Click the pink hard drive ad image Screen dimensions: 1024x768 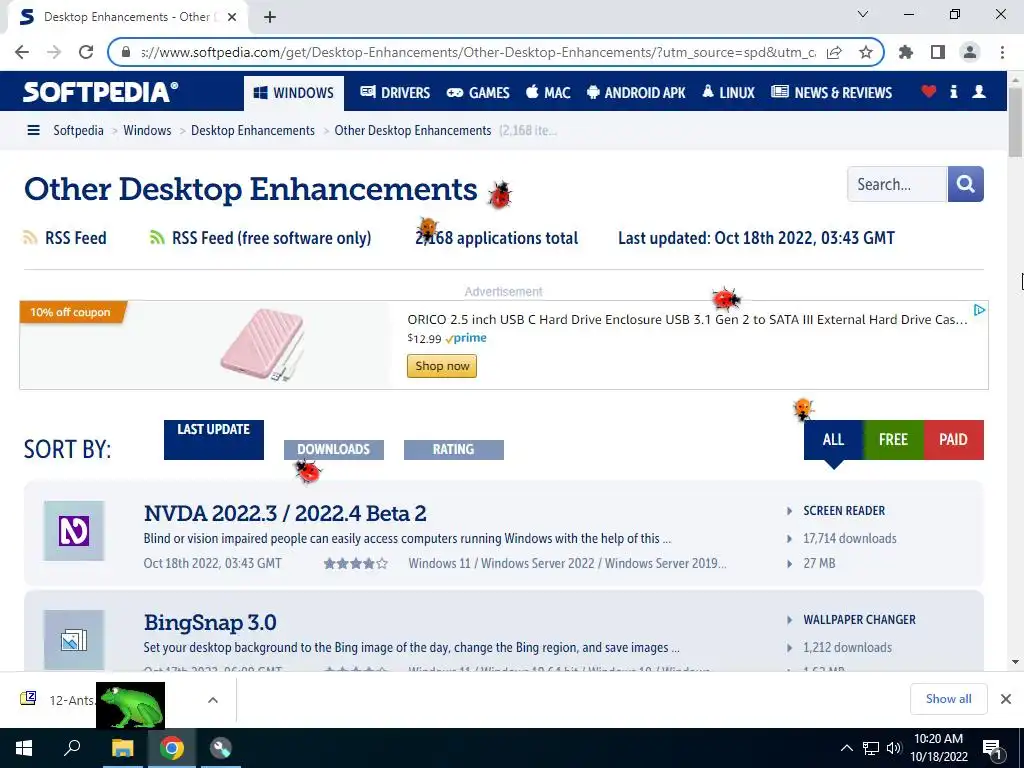point(264,344)
